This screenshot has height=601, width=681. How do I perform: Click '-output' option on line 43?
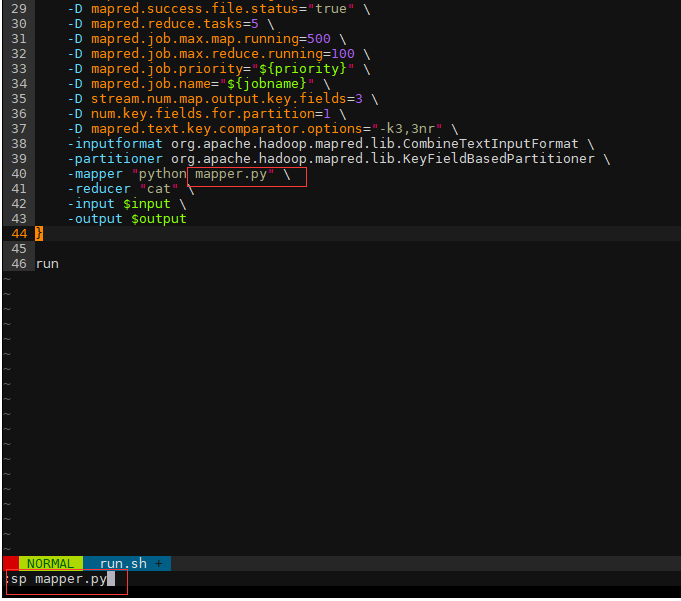coord(95,219)
